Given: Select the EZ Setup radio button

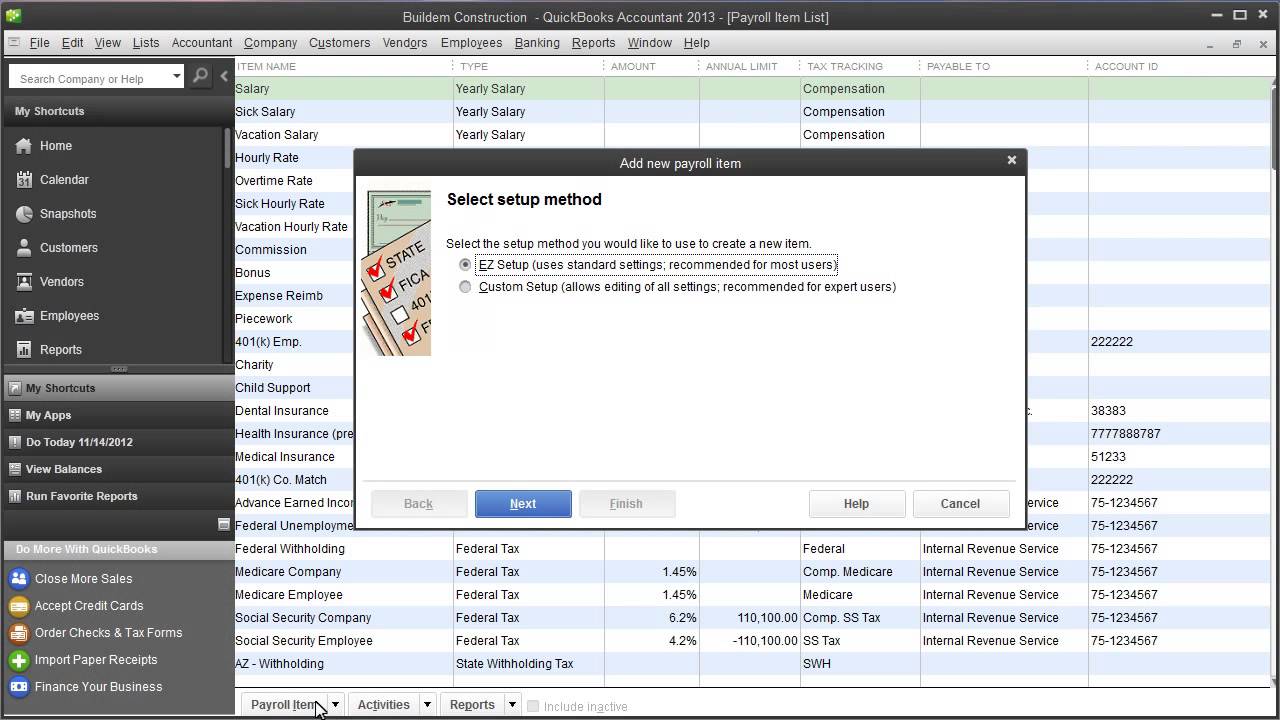Looking at the screenshot, I should click(x=465, y=265).
